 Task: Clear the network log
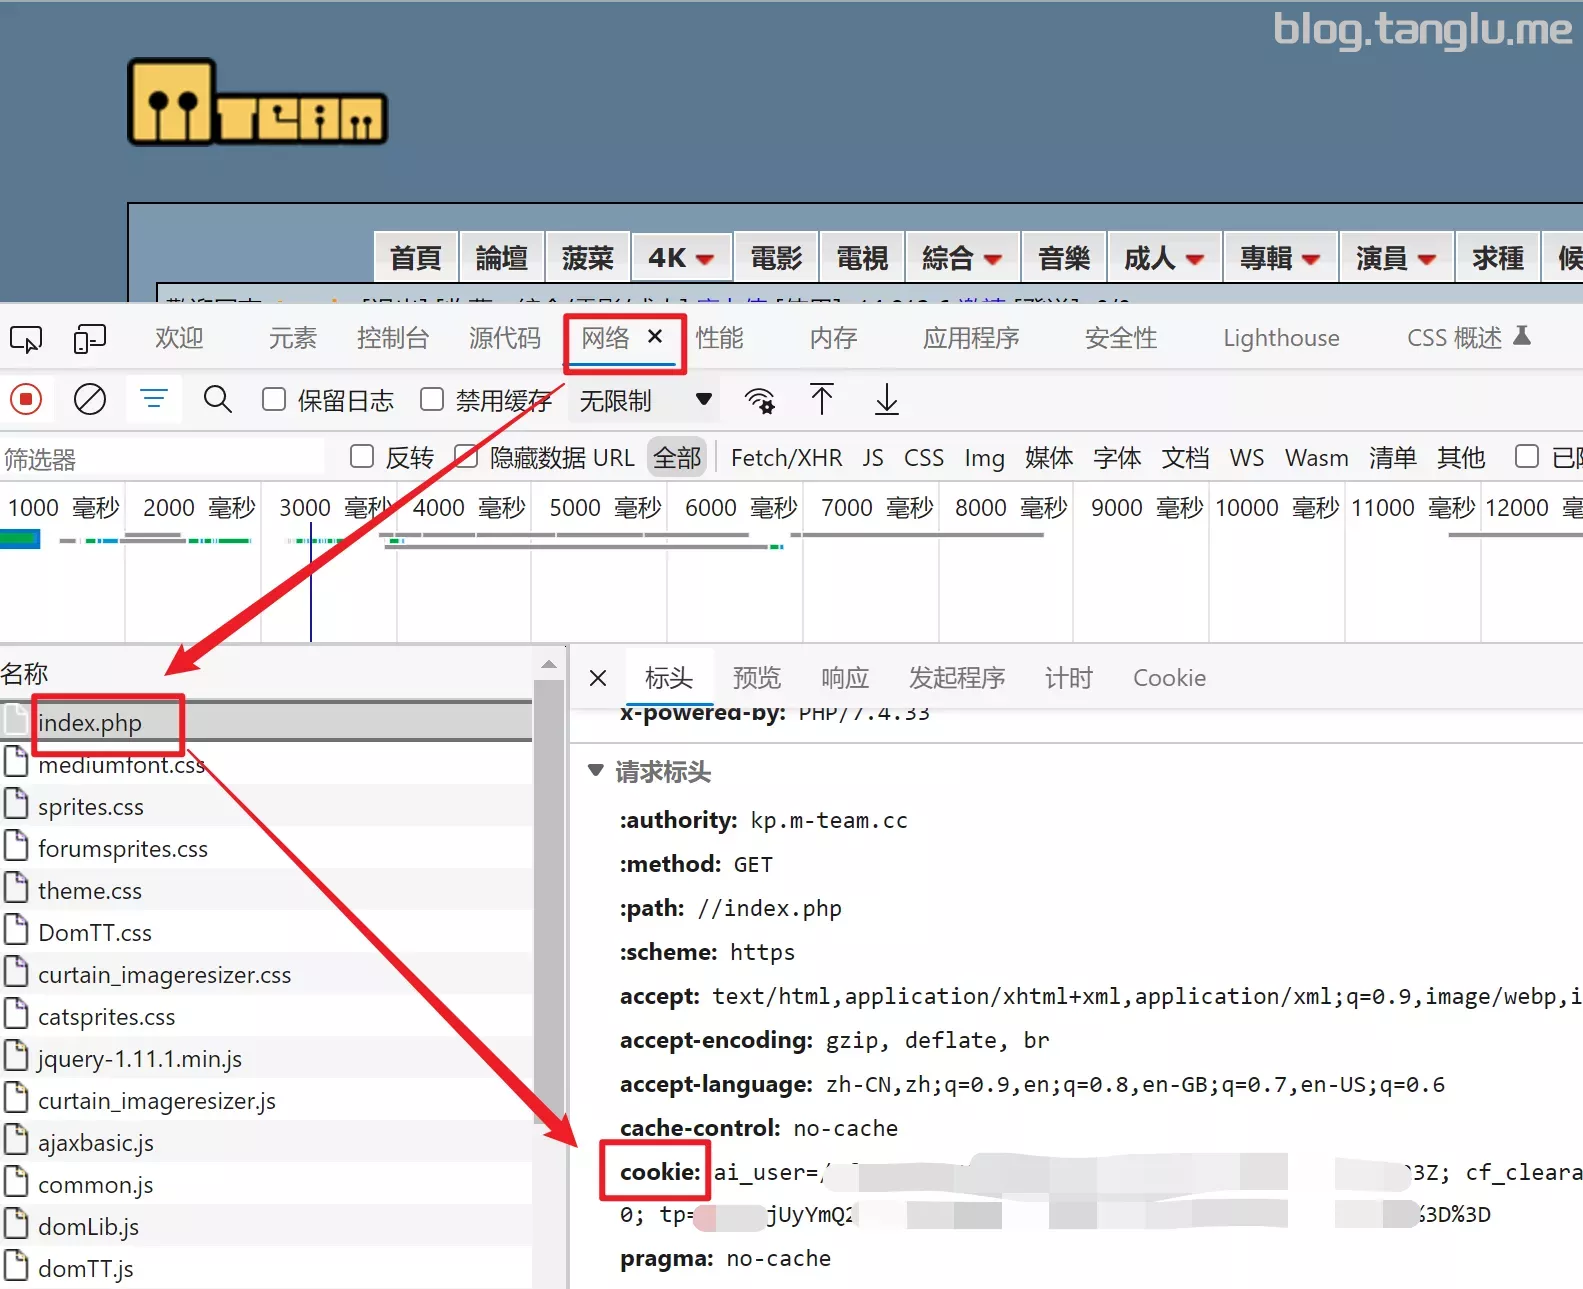90,400
